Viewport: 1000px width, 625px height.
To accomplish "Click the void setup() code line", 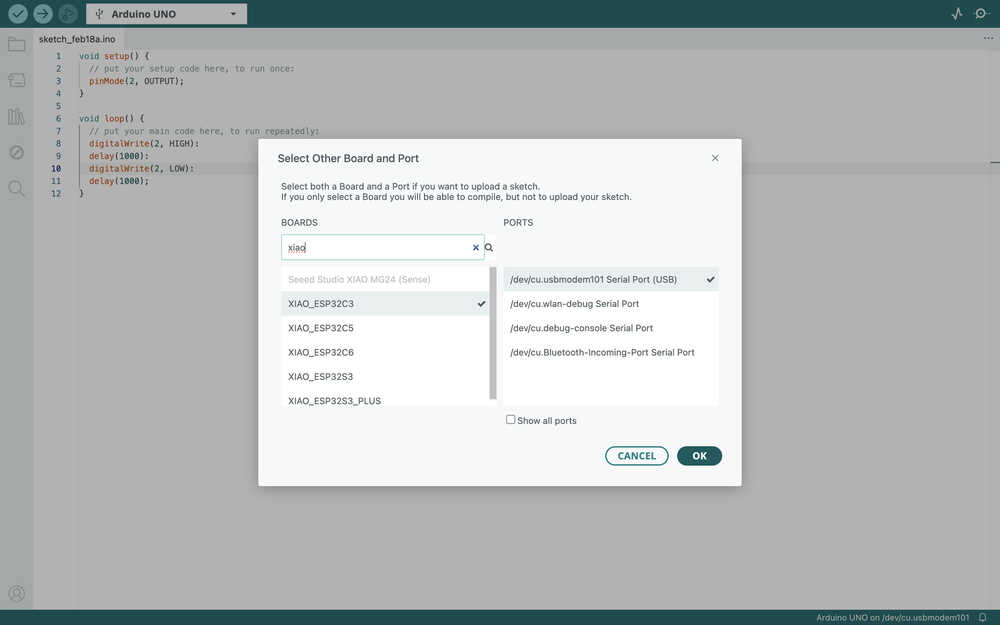I will coord(114,56).
